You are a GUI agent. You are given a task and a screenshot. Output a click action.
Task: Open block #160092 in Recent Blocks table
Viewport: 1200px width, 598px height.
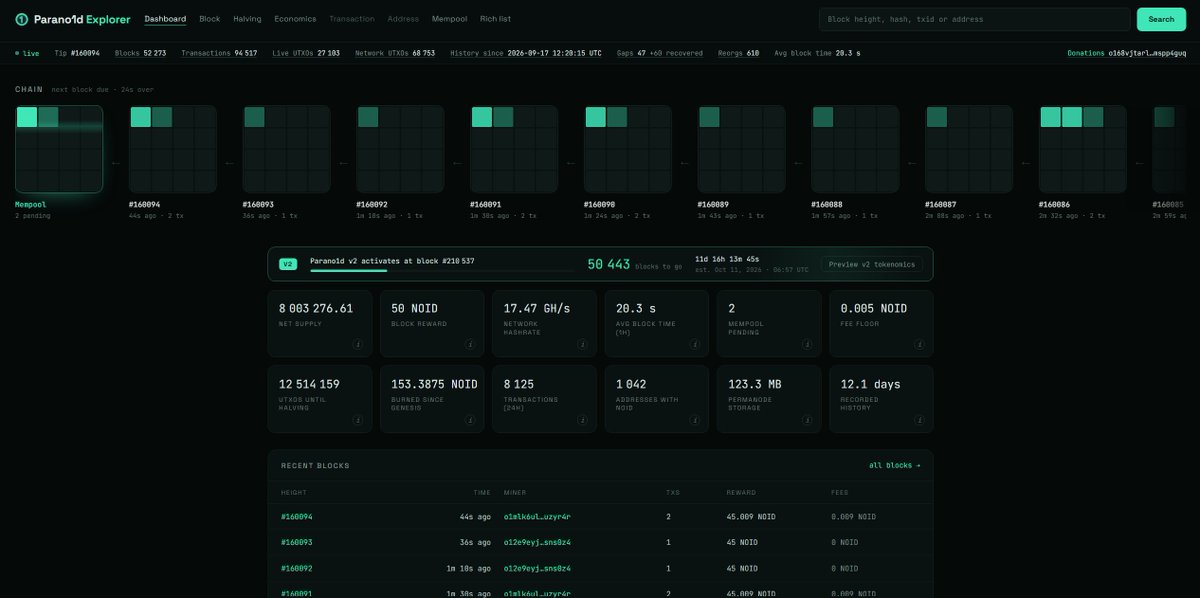[297, 568]
